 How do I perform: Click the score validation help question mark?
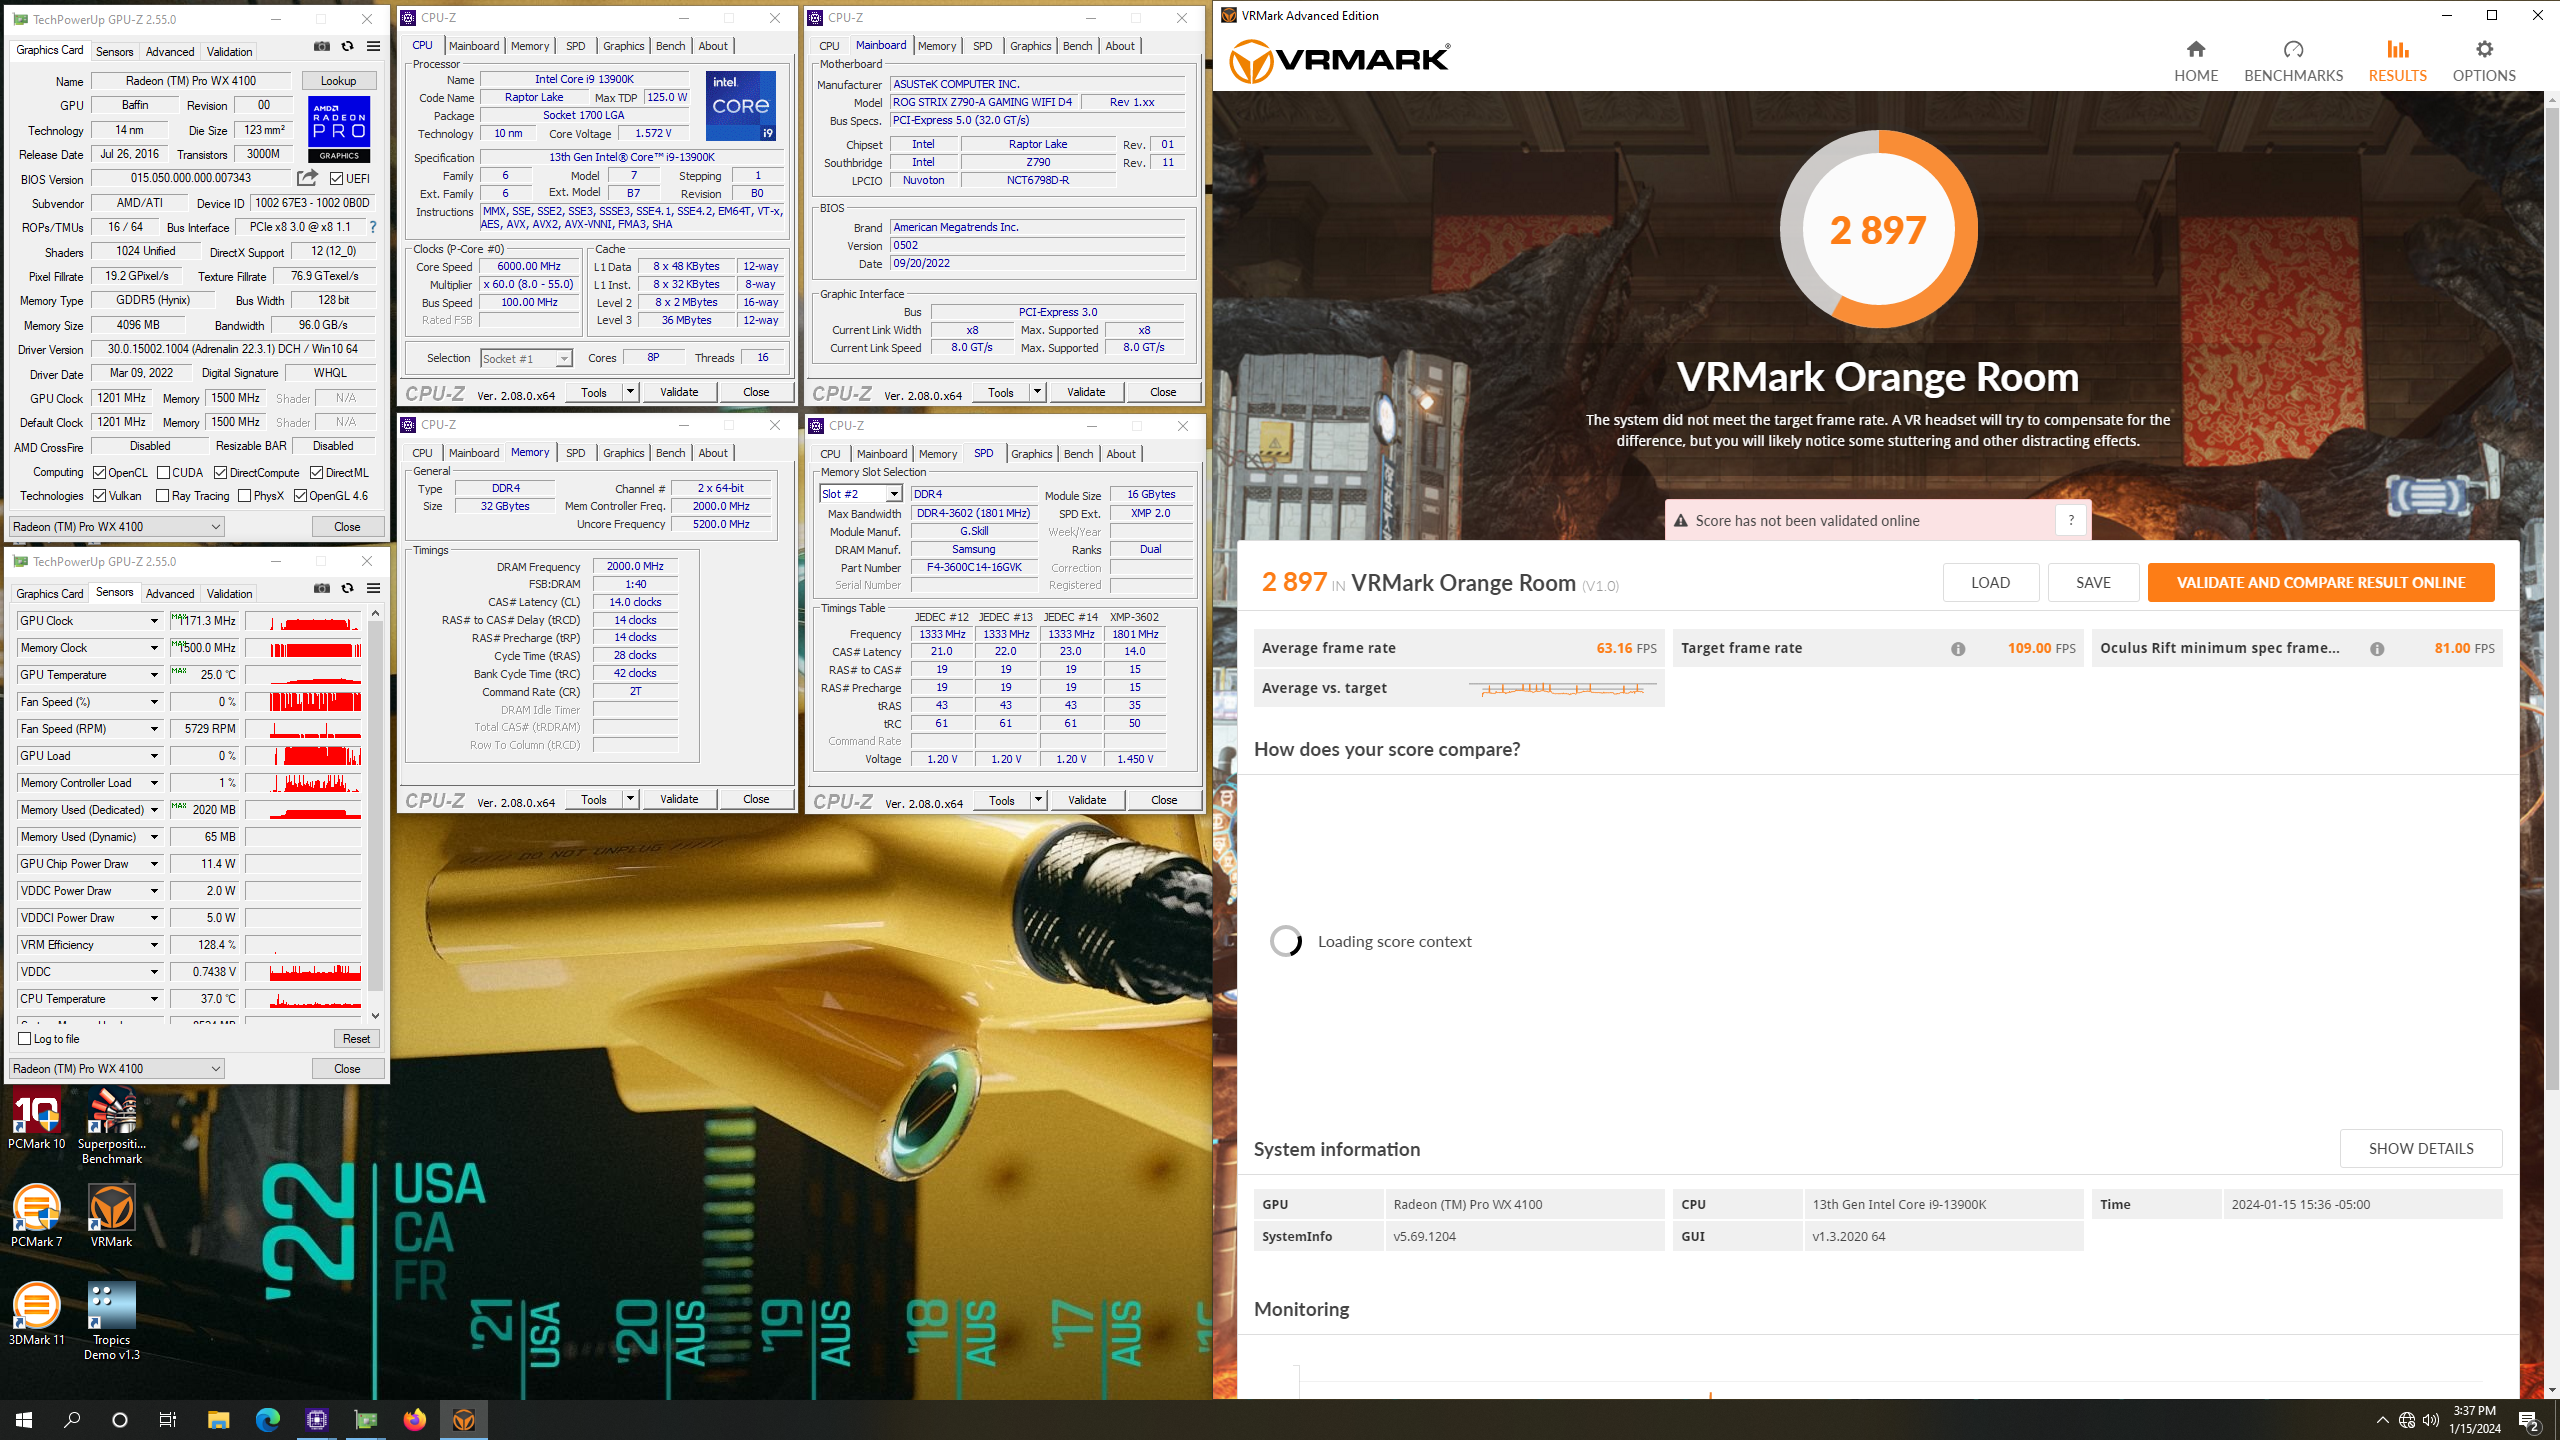point(2071,520)
